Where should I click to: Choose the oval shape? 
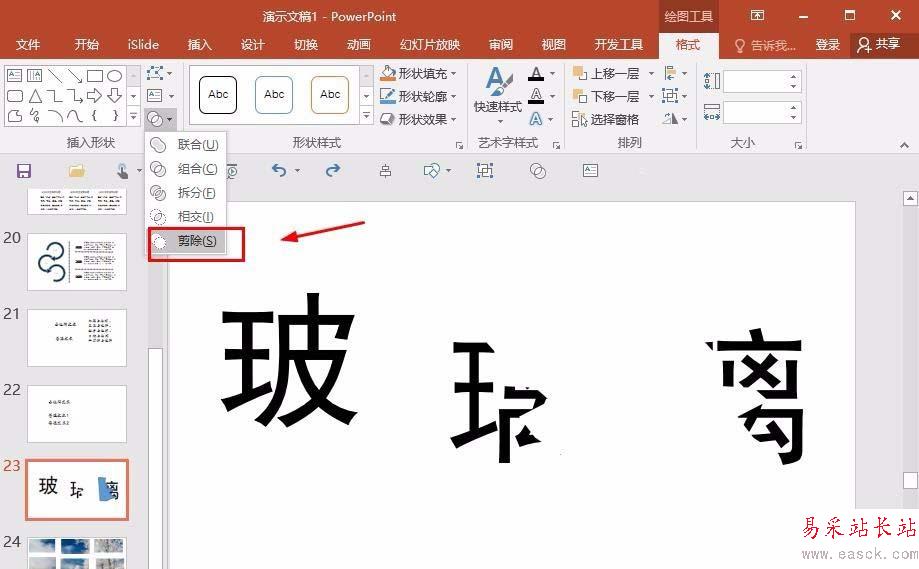click(114, 76)
